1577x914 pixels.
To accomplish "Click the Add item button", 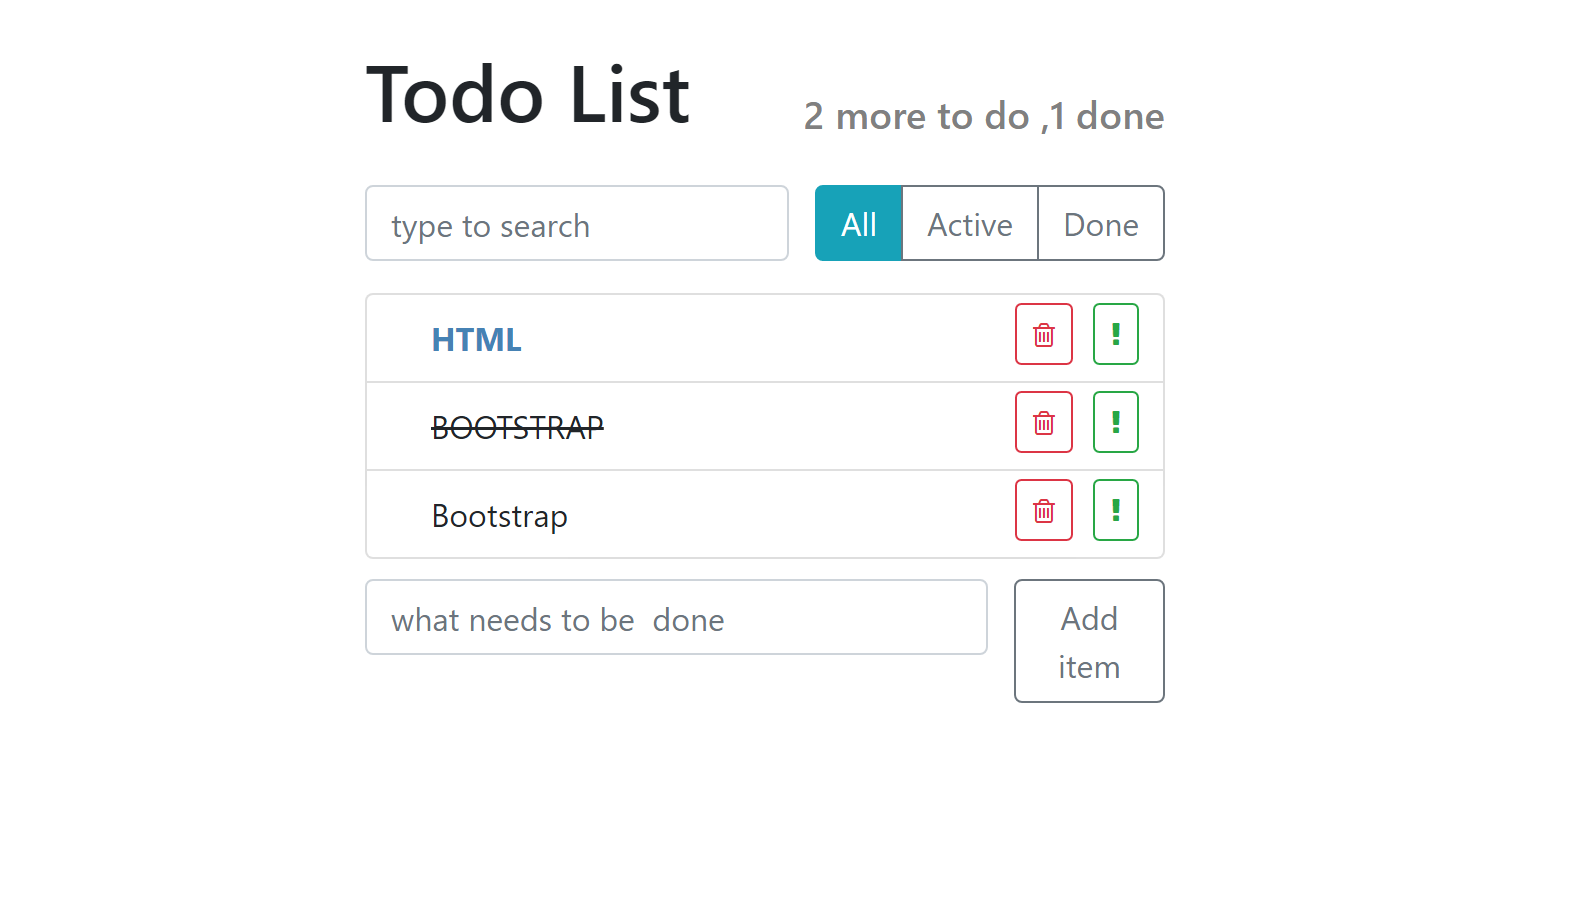I will pos(1088,641).
